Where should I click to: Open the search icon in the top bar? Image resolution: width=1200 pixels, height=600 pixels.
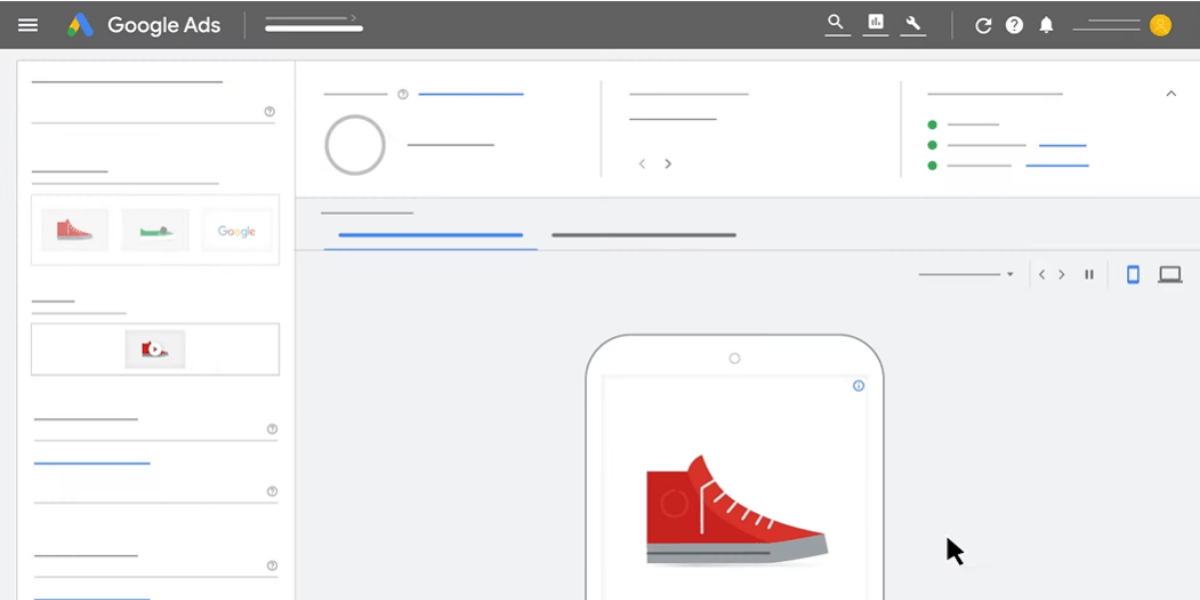coord(837,22)
